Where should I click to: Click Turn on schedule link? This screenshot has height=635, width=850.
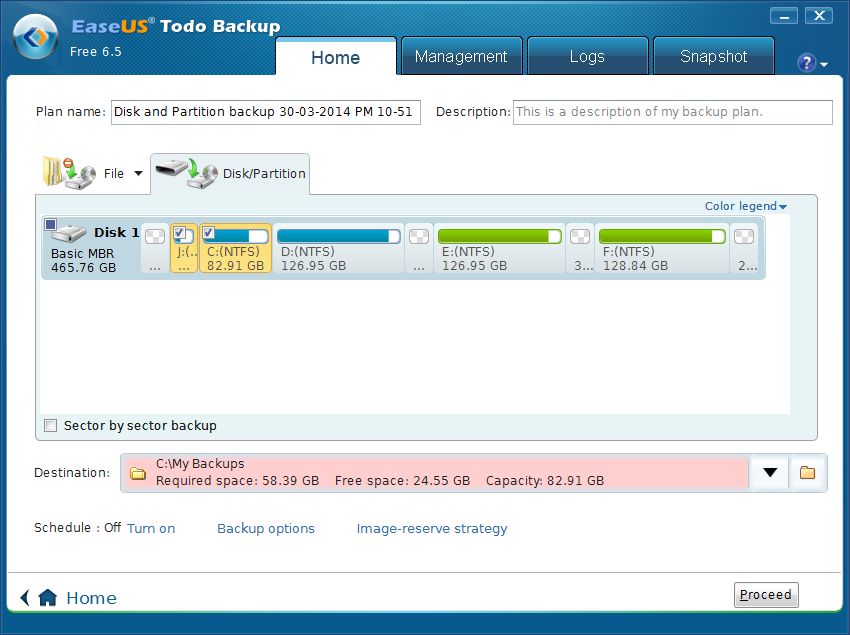pyautogui.click(x=151, y=528)
